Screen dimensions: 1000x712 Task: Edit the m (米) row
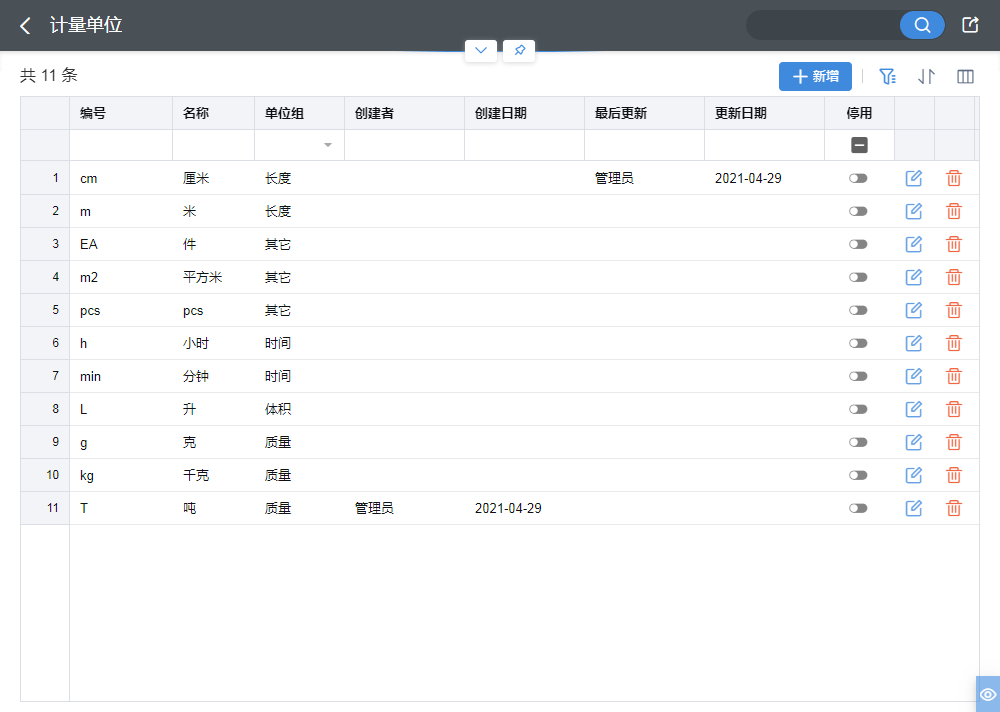tap(914, 211)
